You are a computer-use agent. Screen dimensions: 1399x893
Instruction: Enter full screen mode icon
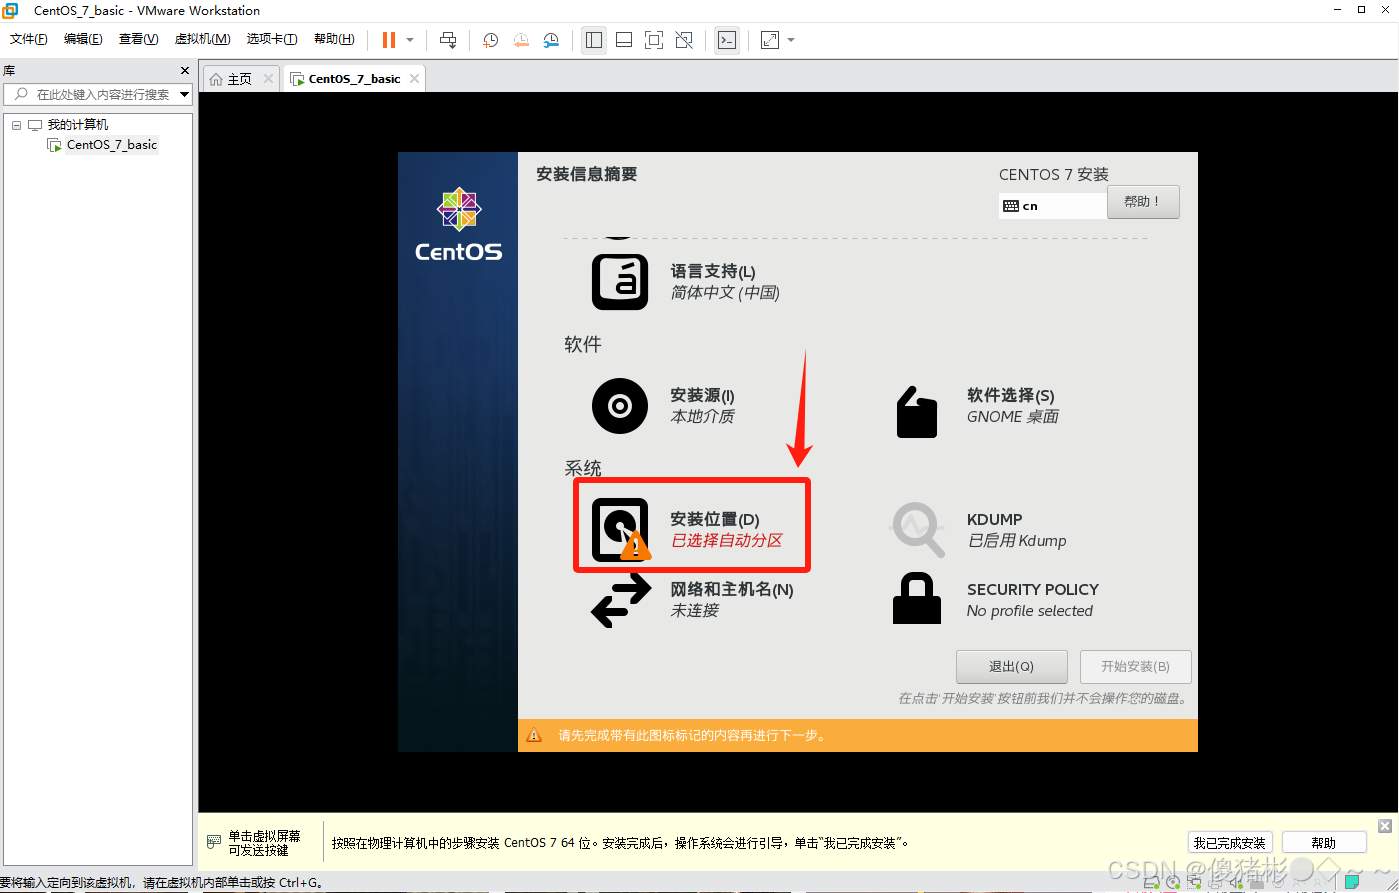click(x=654, y=40)
